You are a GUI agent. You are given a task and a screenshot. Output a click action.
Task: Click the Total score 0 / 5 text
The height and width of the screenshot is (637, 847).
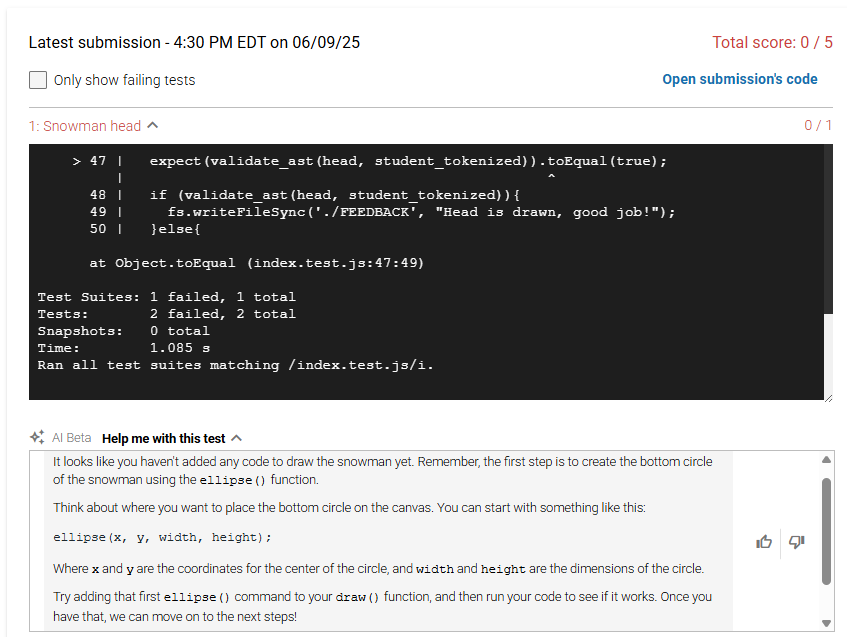click(x=772, y=42)
